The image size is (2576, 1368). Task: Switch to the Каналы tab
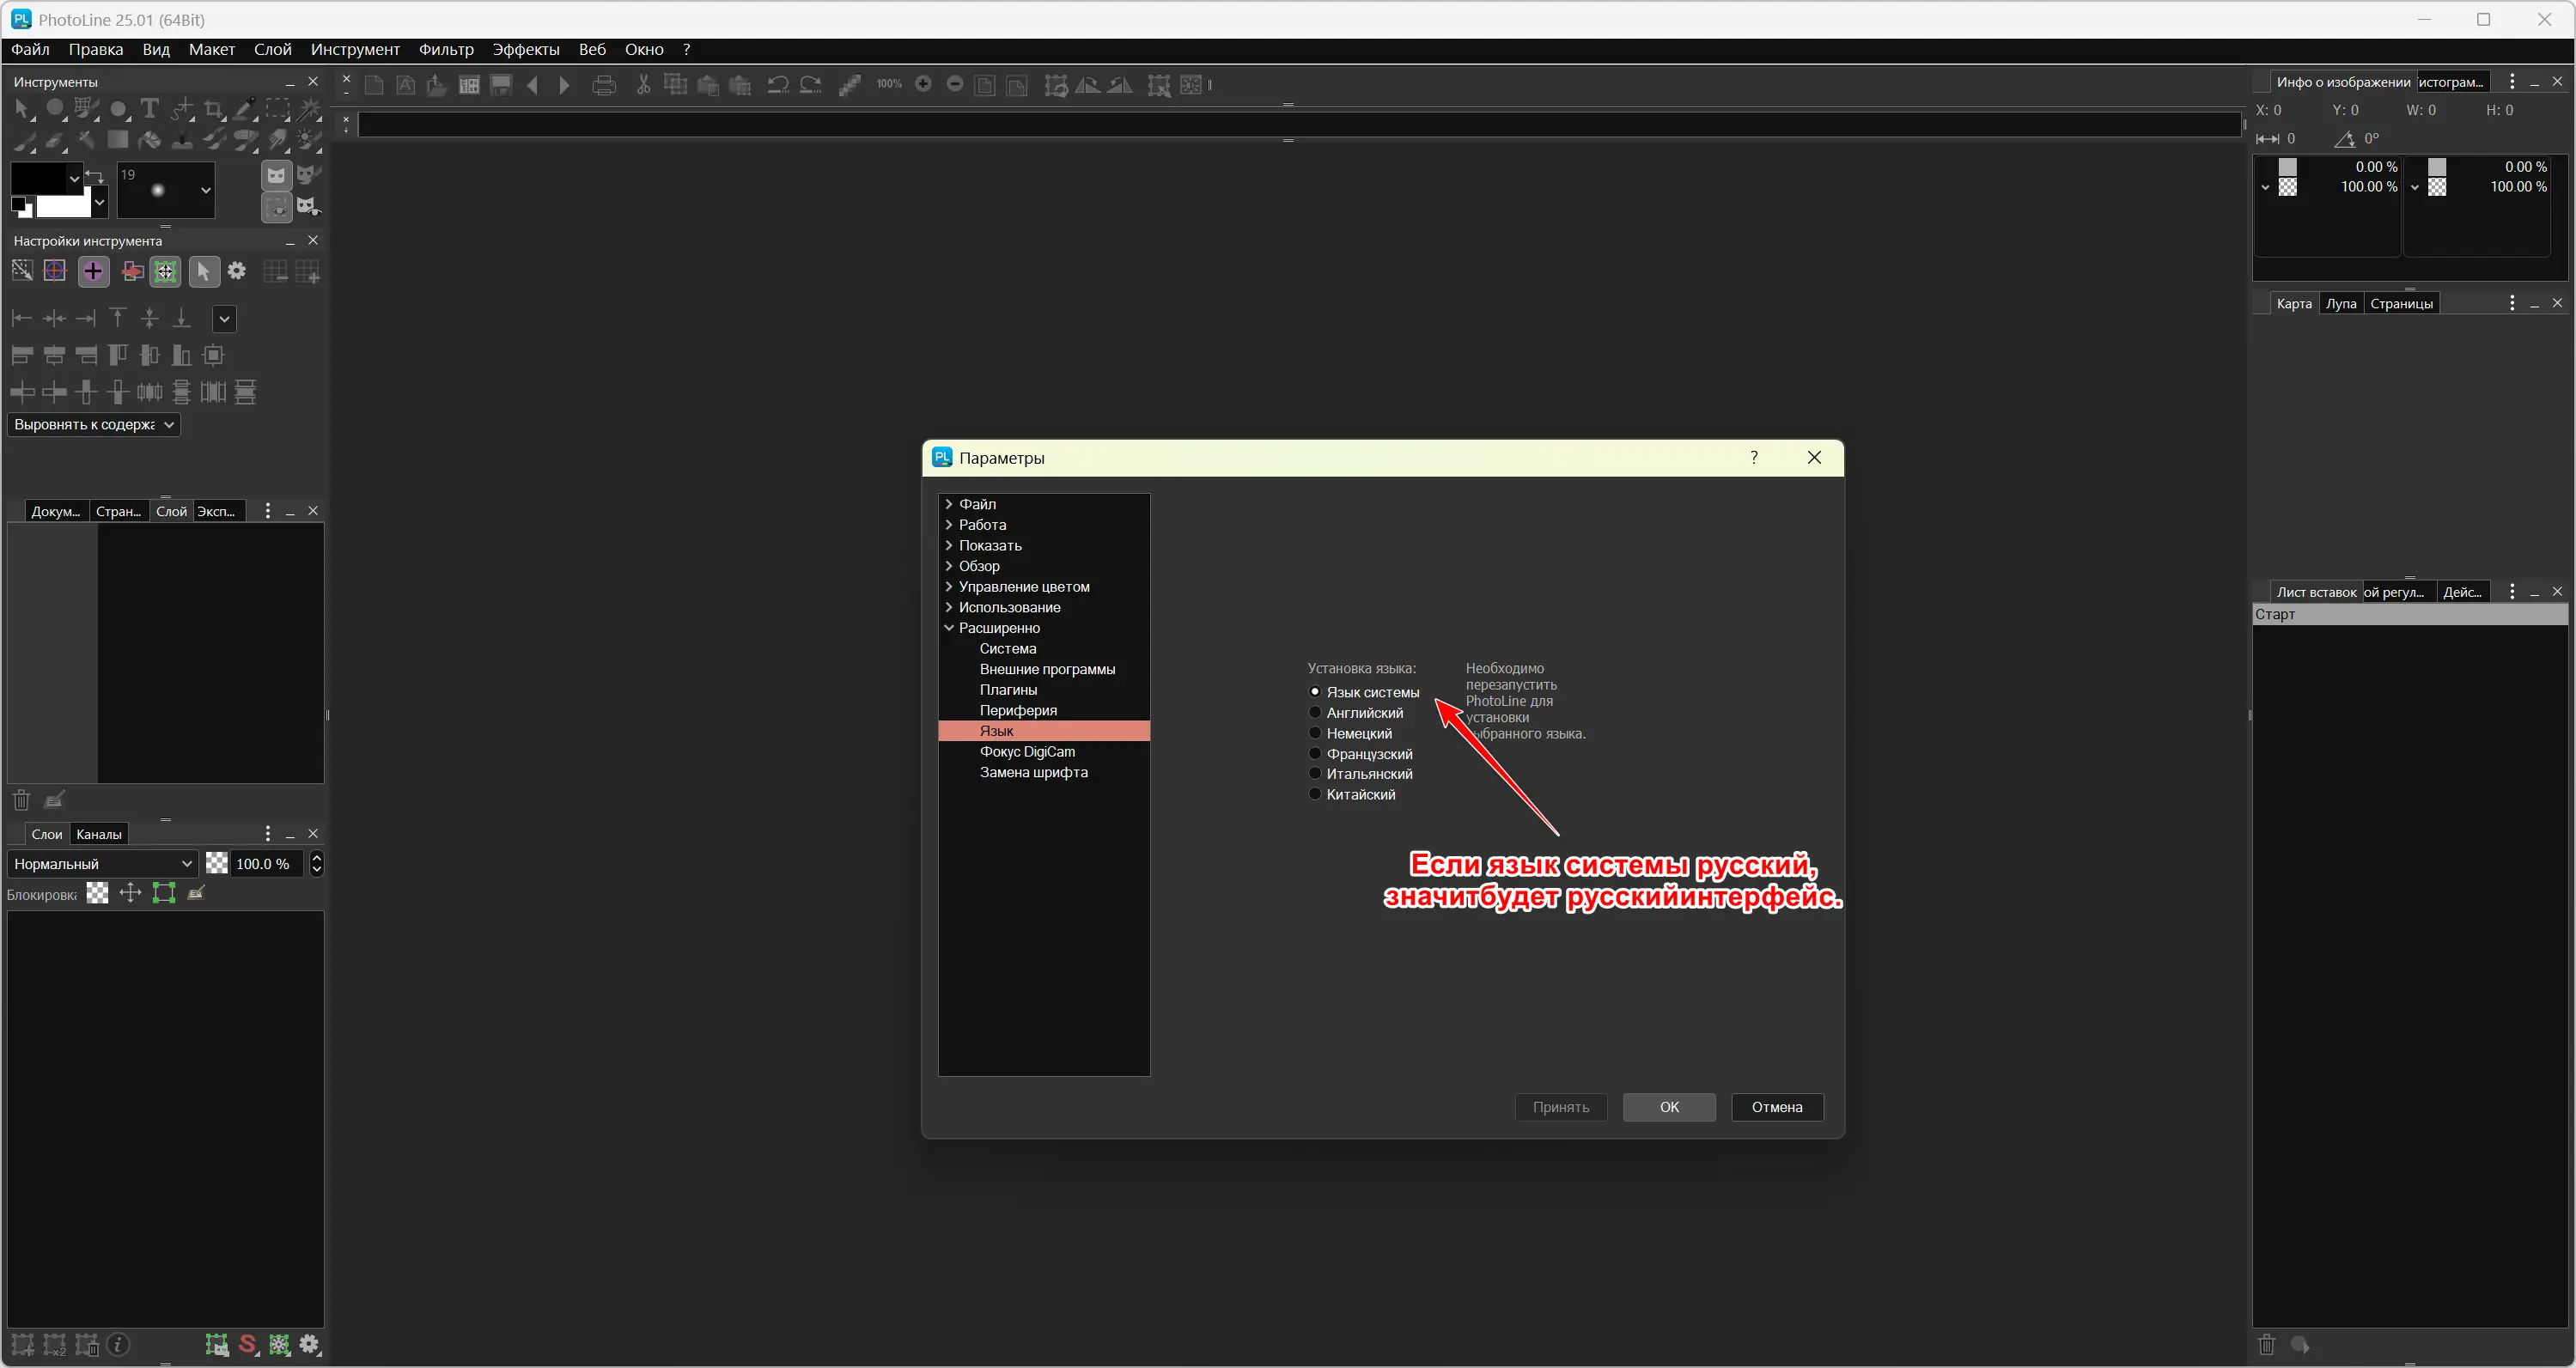click(x=99, y=835)
